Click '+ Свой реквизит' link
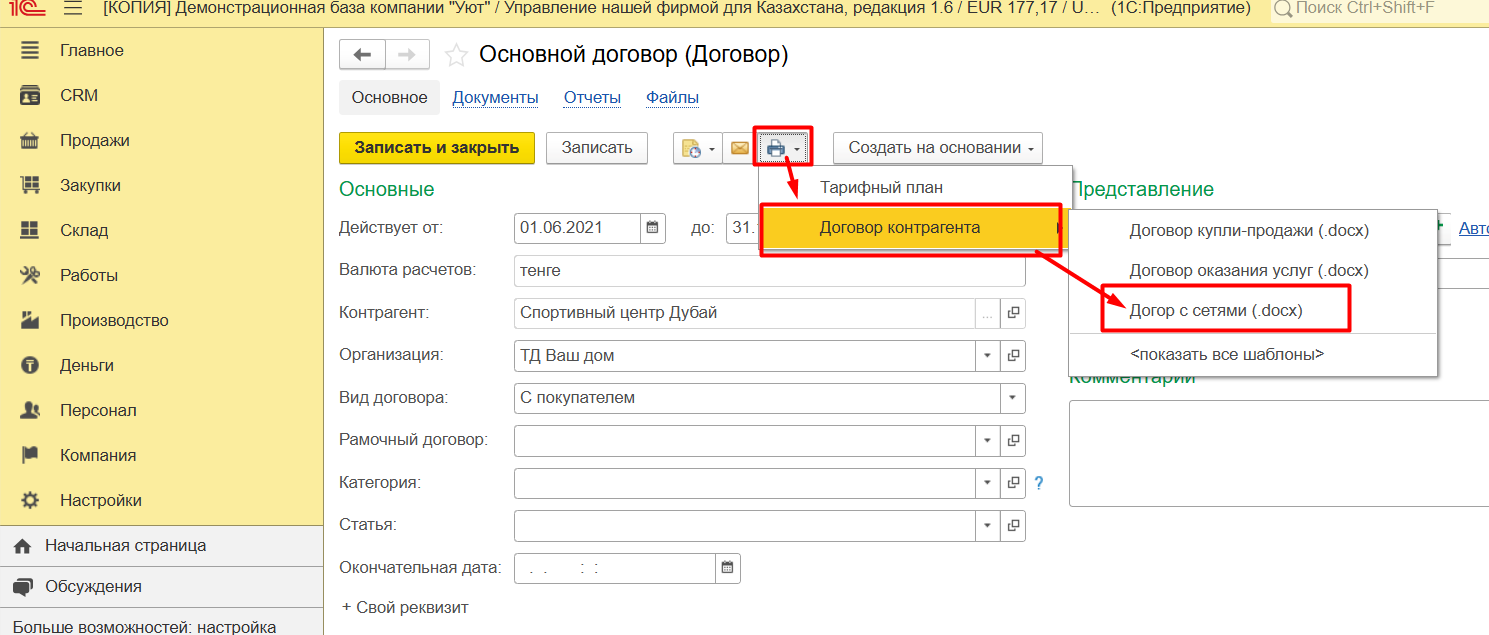The width and height of the screenshot is (1489, 635). 405,607
